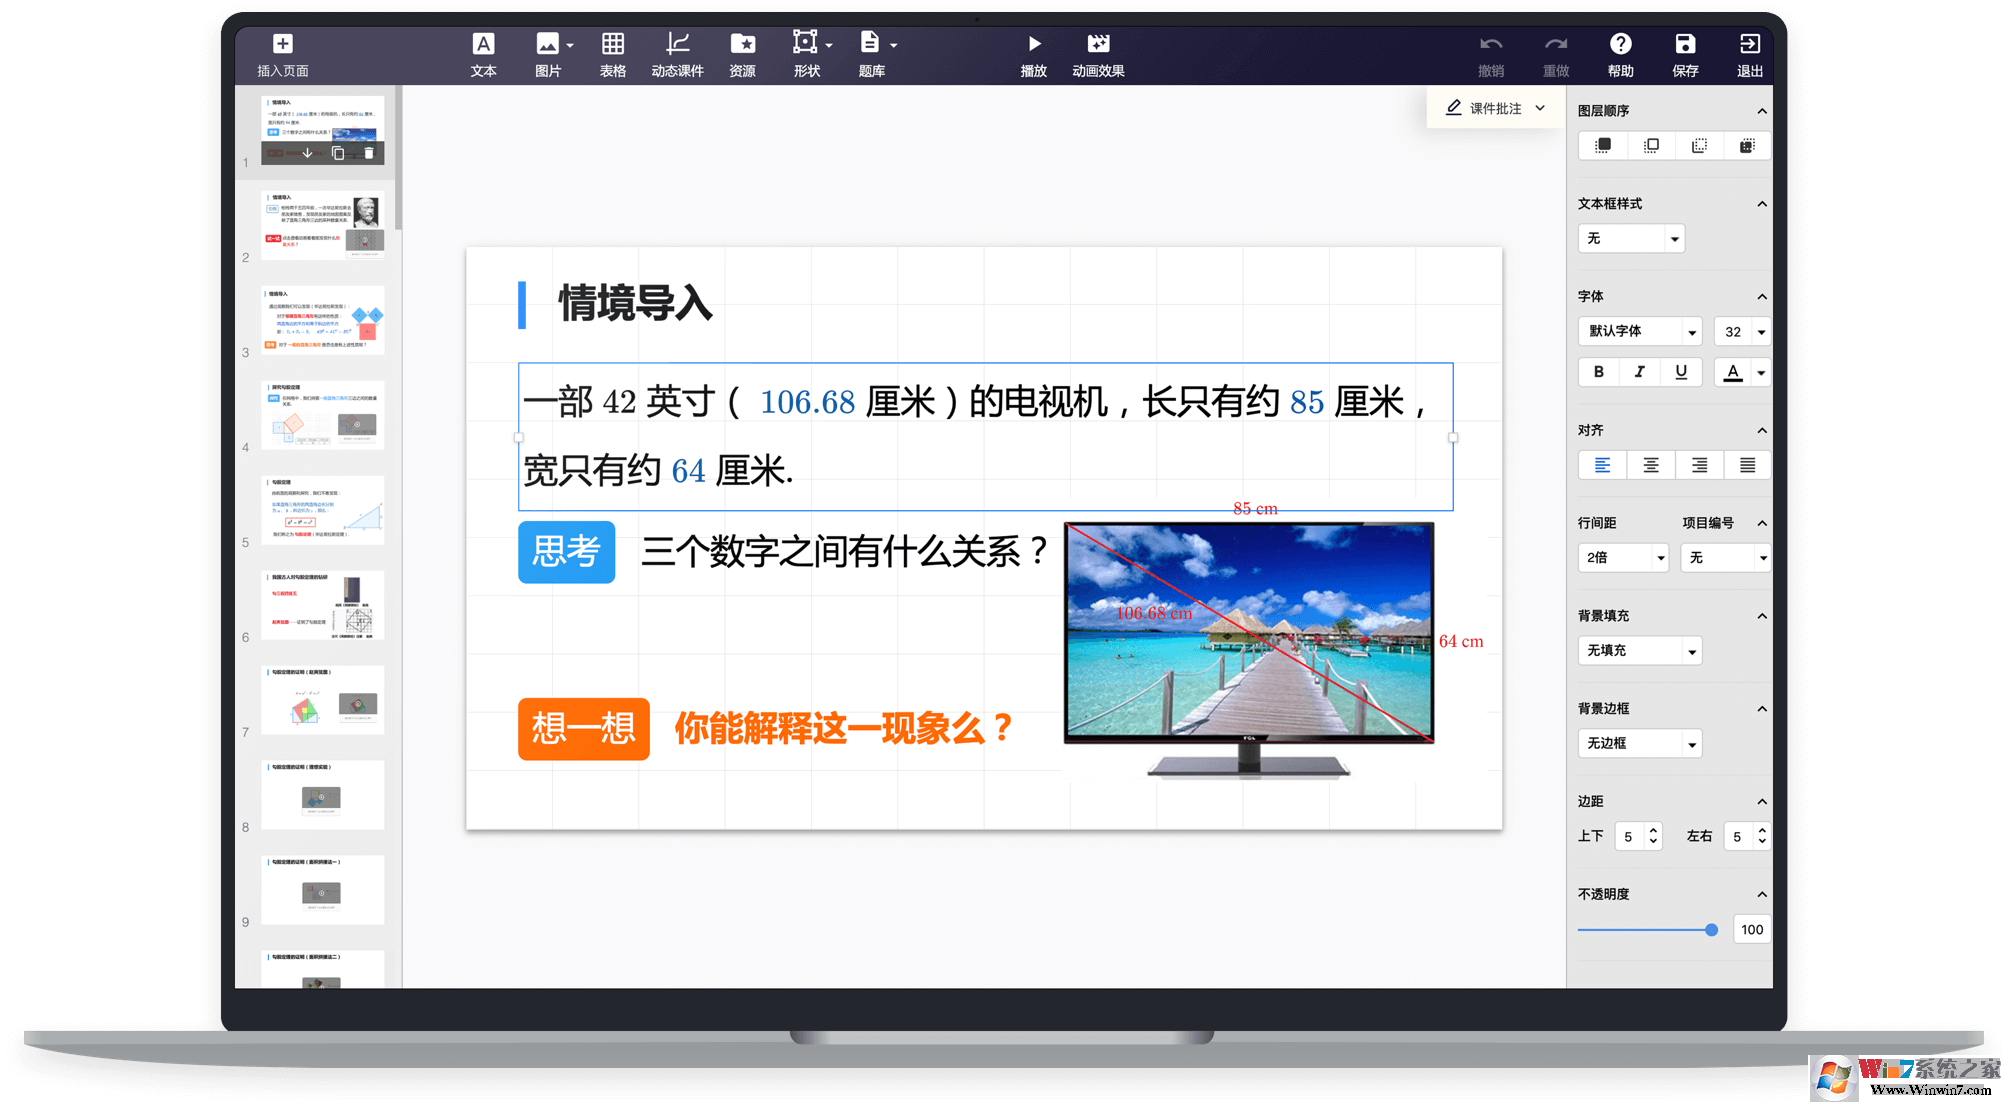The height and width of the screenshot is (1104, 2008).
Task: Enable underline for the selected text
Action: pos(1681,371)
